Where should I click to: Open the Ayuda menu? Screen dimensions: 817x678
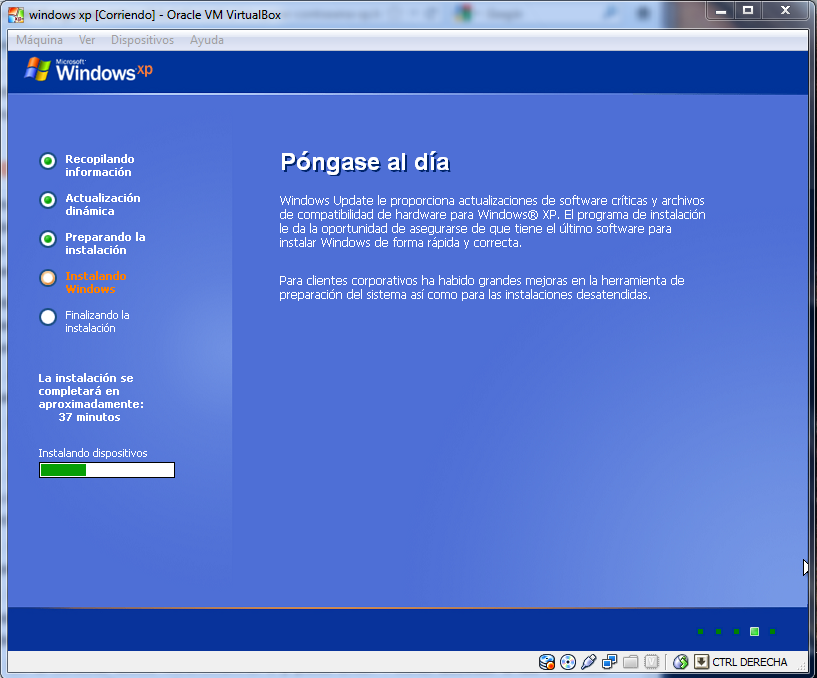[207, 40]
